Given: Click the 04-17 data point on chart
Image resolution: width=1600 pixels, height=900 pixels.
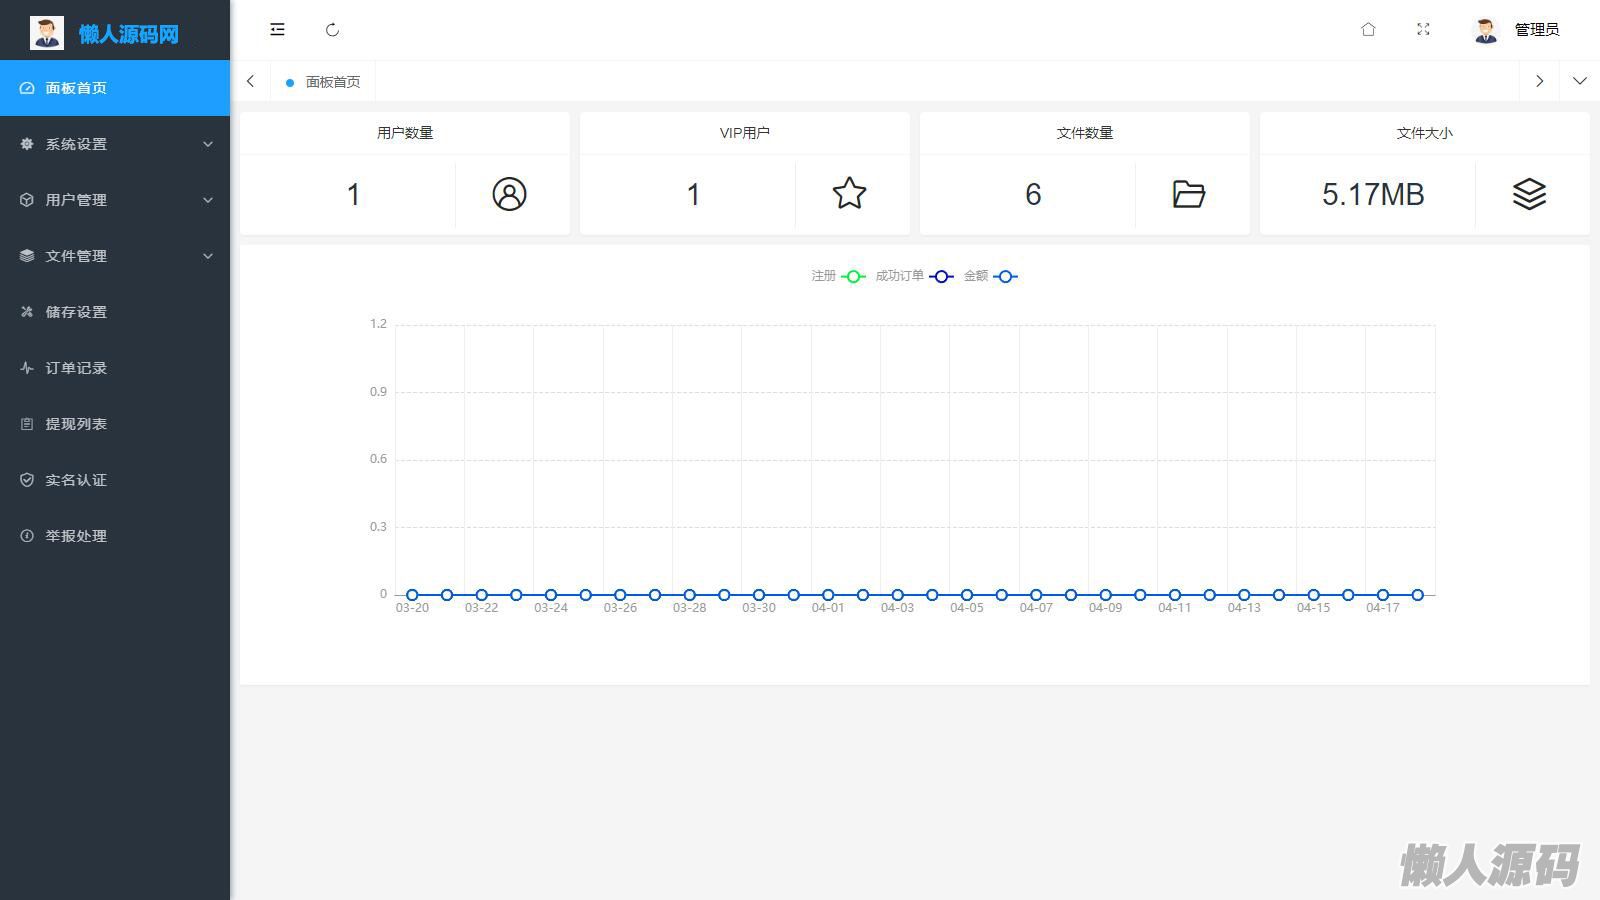Looking at the screenshot, I should (x=1383, y=595).
